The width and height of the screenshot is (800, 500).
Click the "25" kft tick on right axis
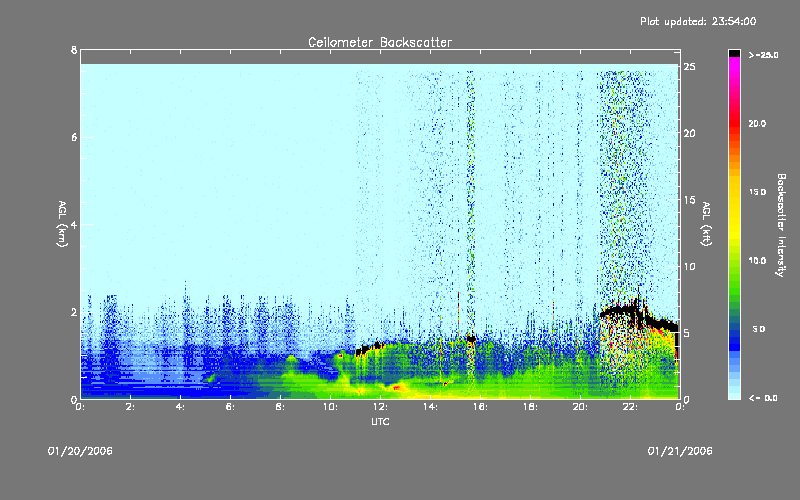pyautogui.click(x=689, y=67)
